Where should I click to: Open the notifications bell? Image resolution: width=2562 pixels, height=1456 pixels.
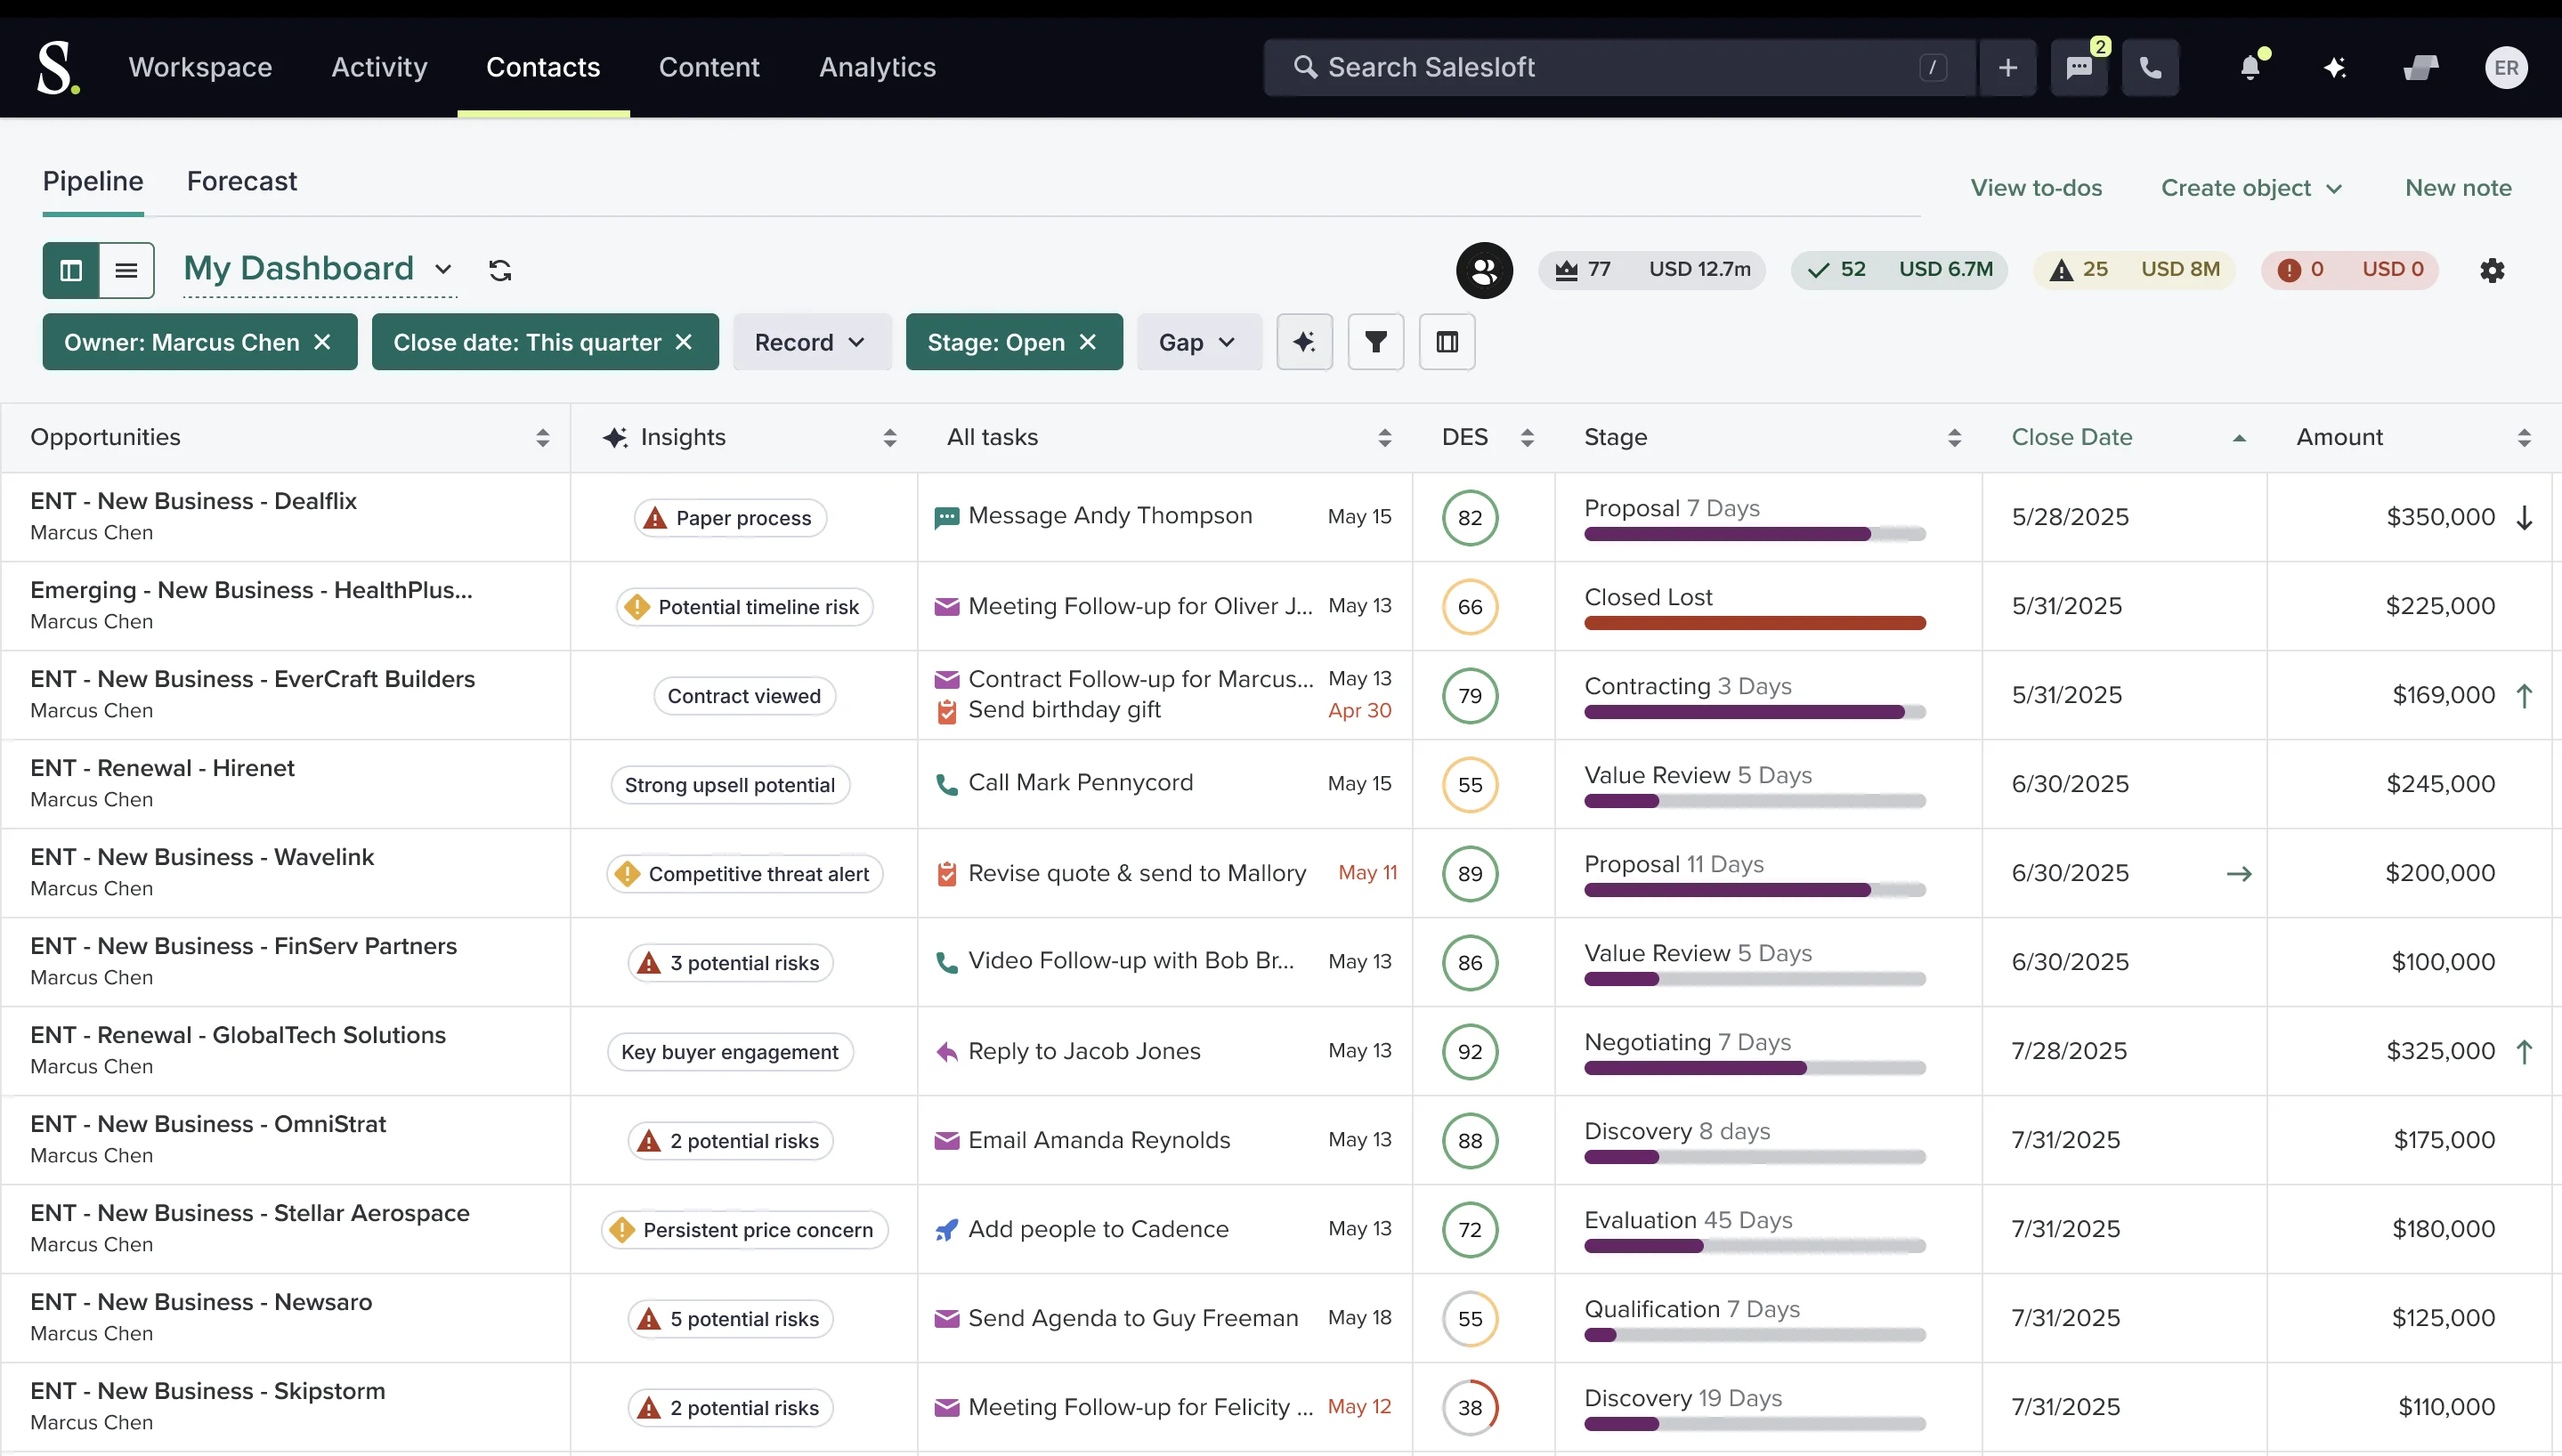[2250, 67]
